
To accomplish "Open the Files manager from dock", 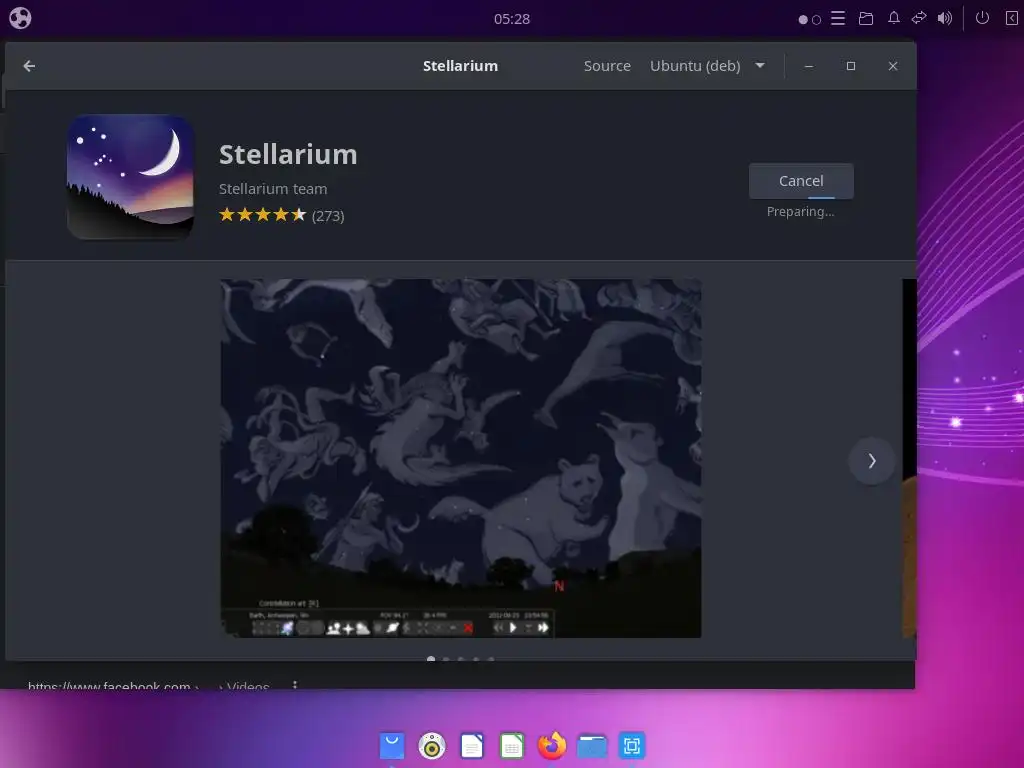I will click(592, 746).
